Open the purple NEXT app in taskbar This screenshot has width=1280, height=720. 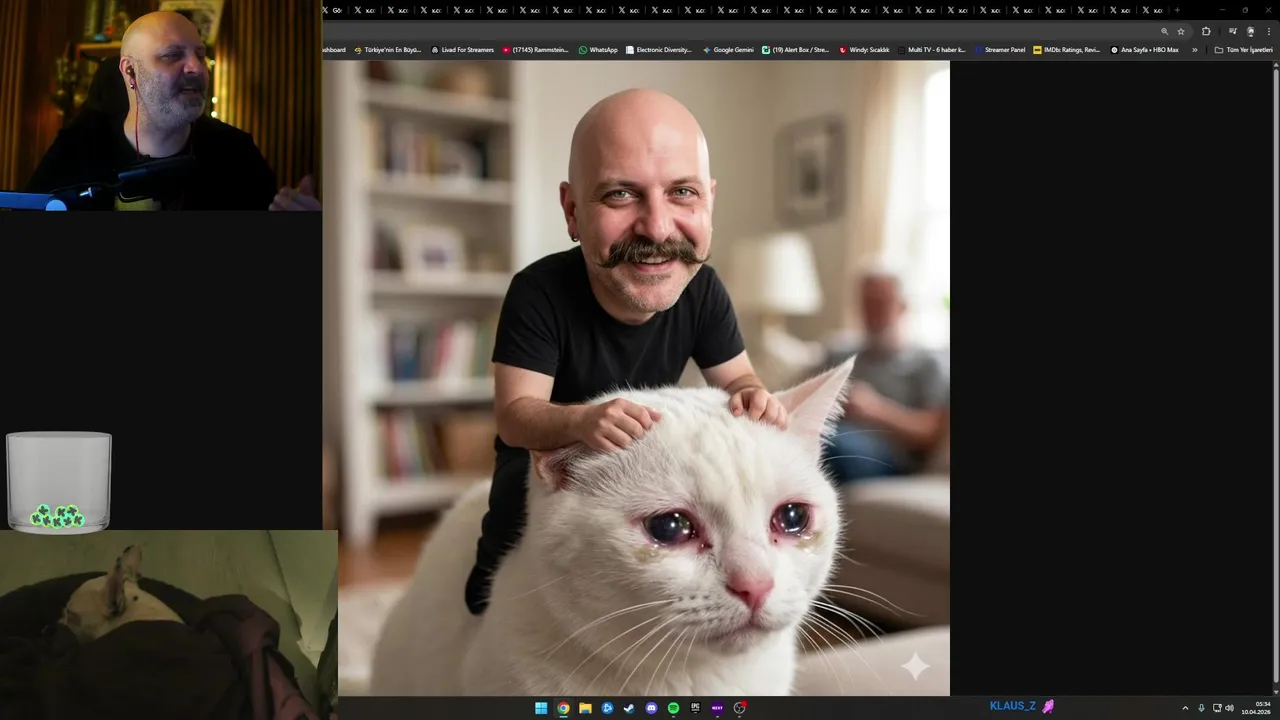point(717,708)
